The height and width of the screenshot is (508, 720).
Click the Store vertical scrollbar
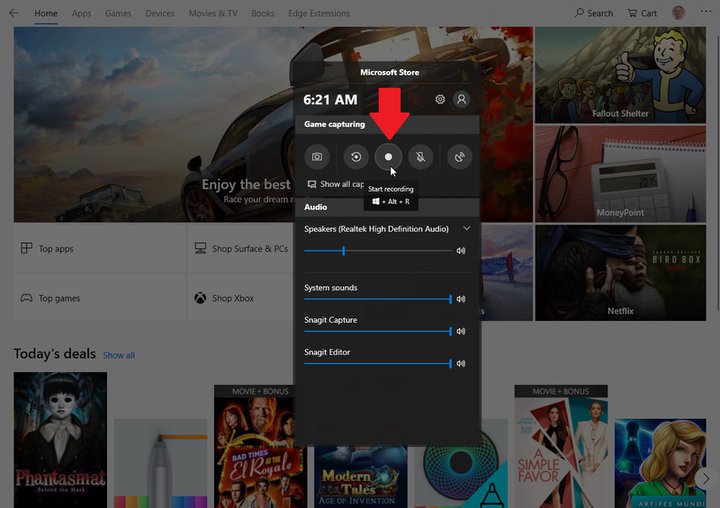pos(717,172)
